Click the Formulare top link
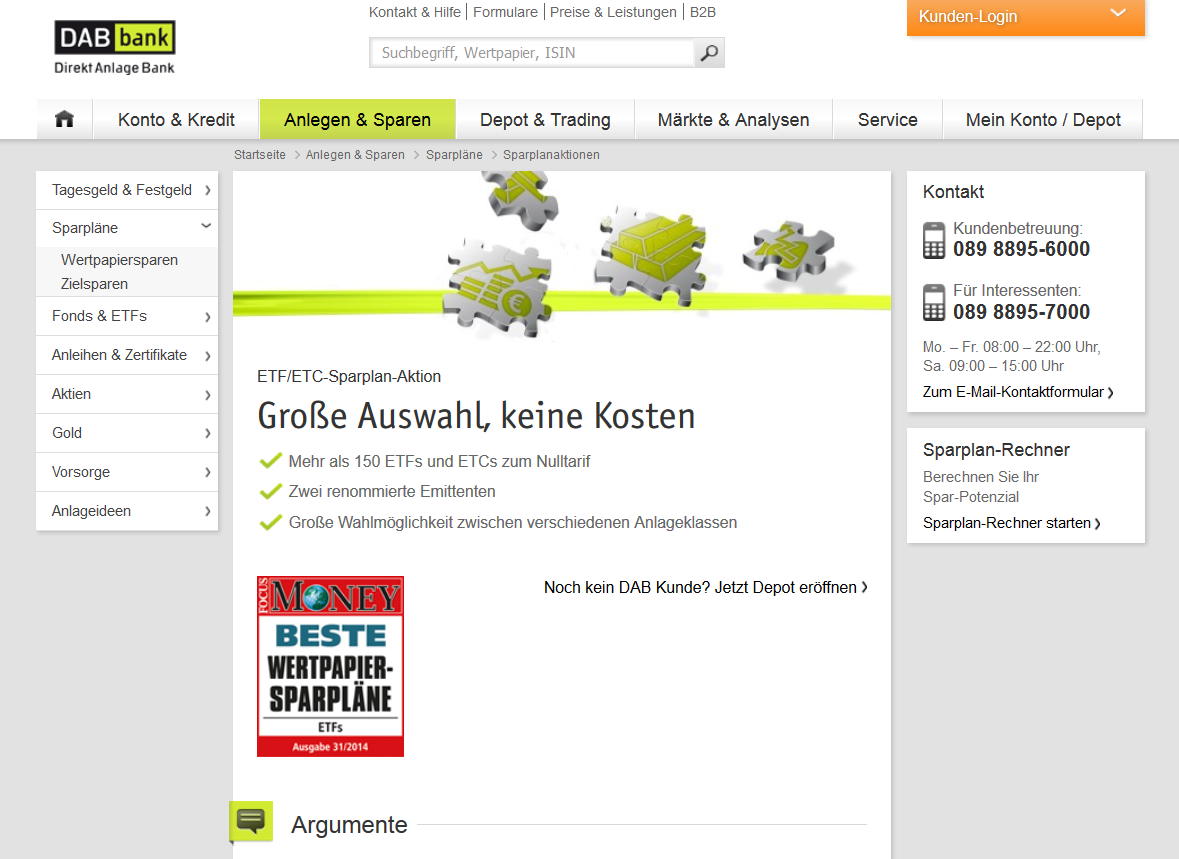The width and height of the screenshot is (1179, 859). point(505,12)
